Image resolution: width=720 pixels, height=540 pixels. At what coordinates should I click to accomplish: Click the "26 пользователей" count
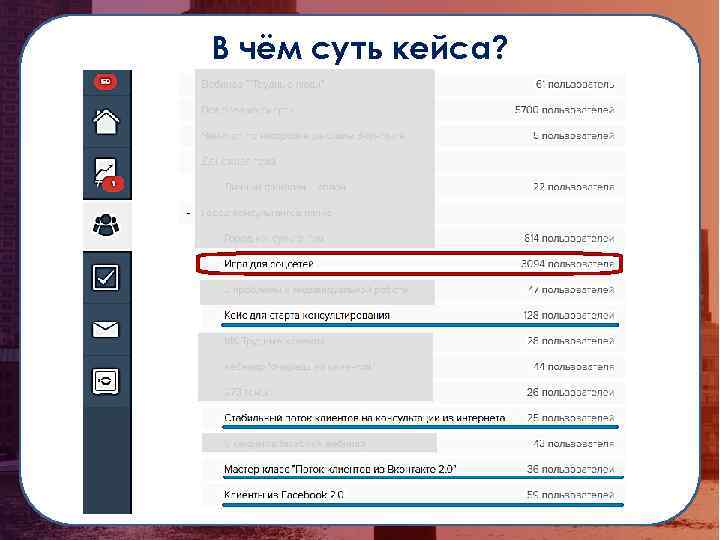571,393
